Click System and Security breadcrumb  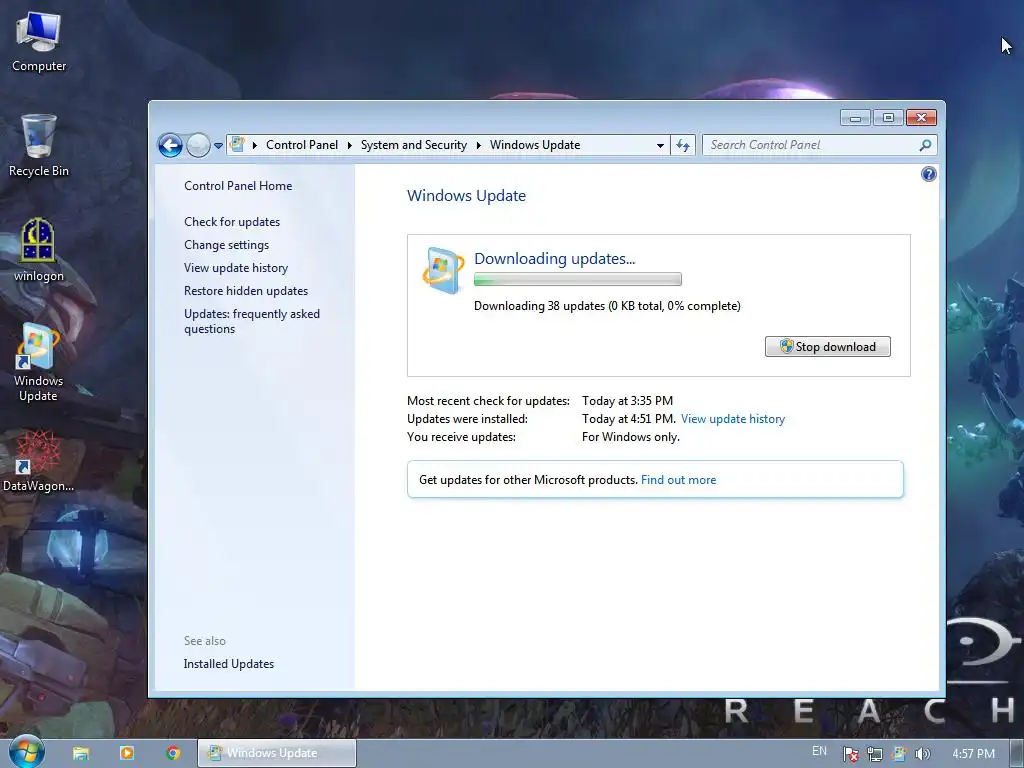click(413, 145)
